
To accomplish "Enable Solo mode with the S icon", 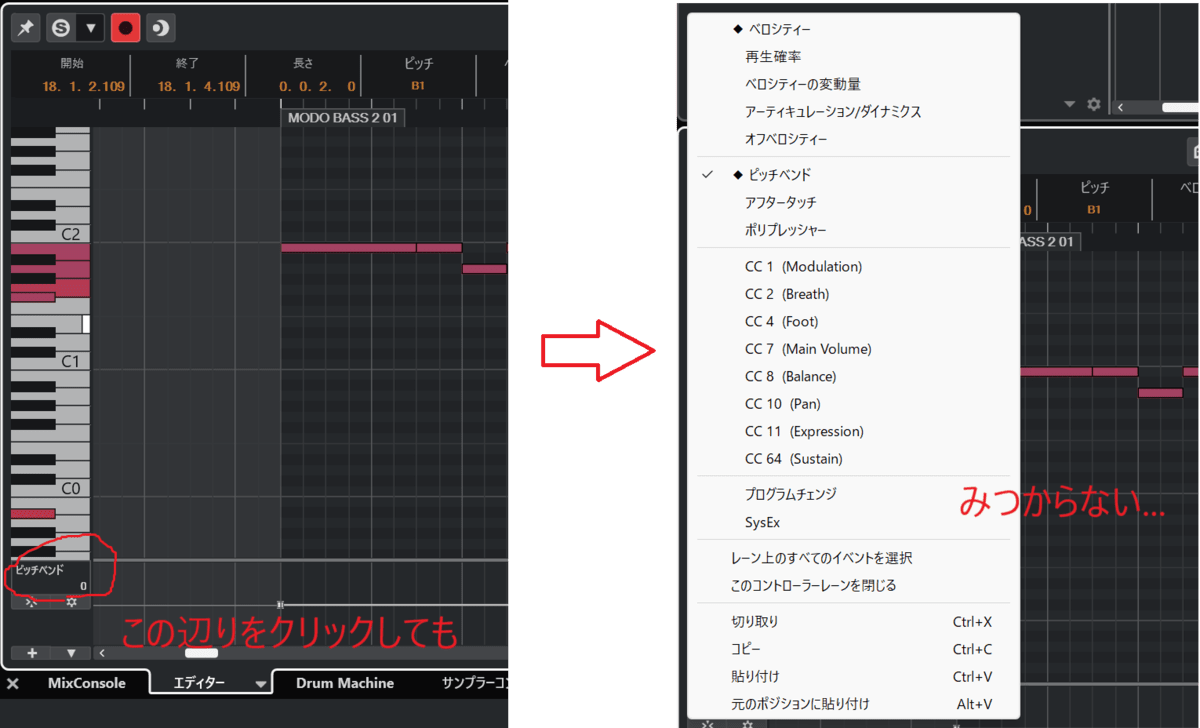I will coord(60,27).
